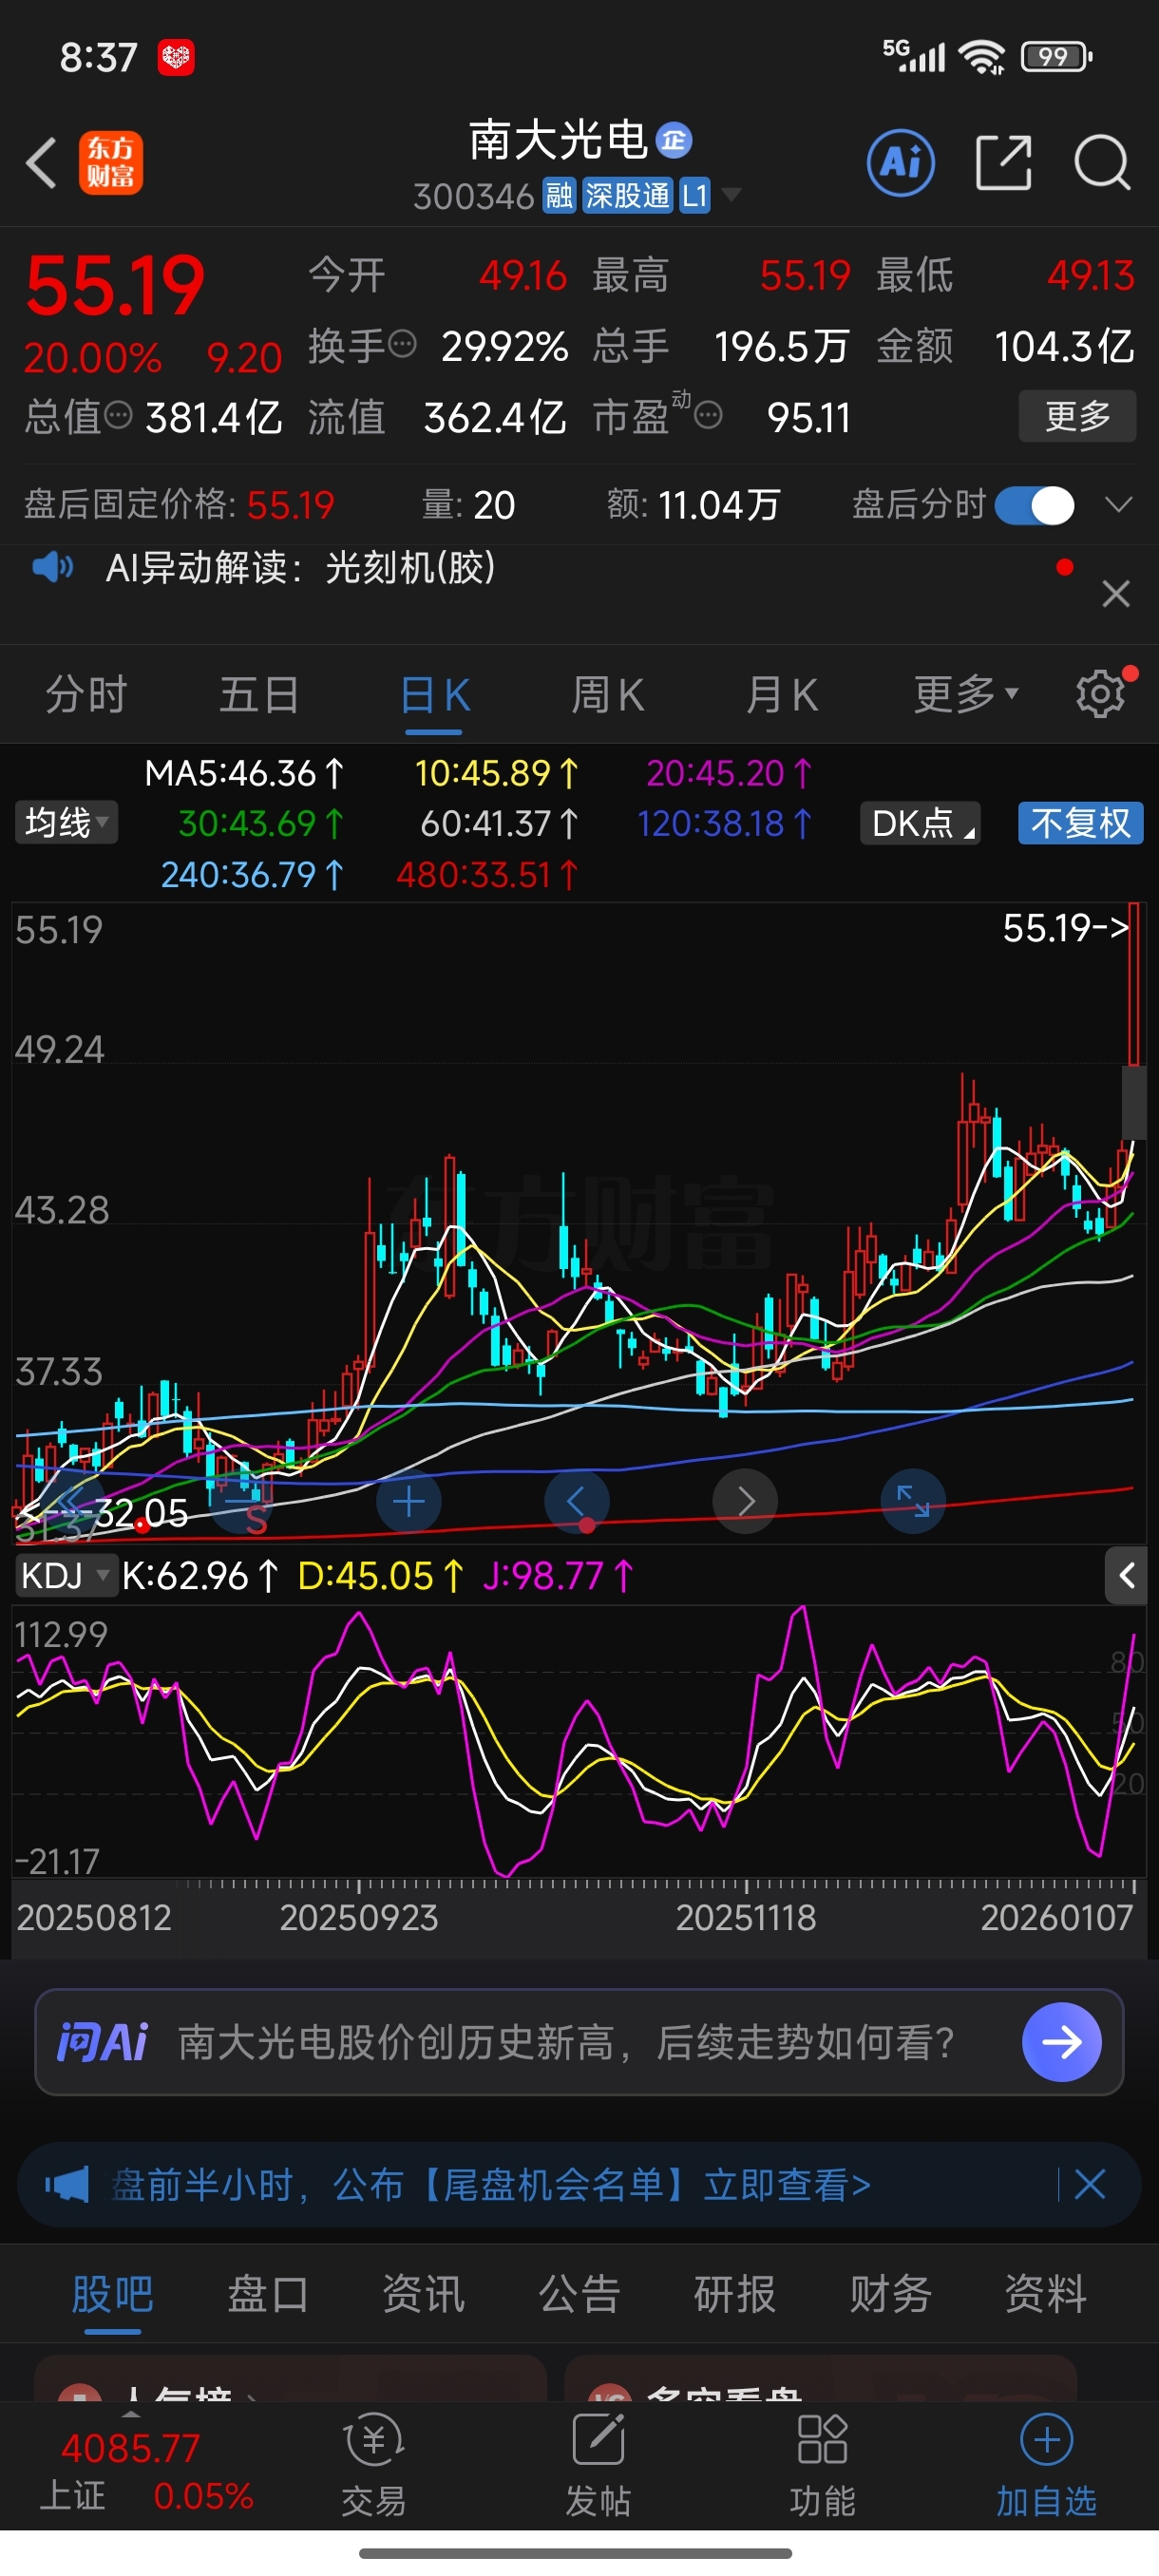Image resolution: width=1159 pixels, height=2576 pixels.
Task: Select the 日K tab
Action: coord(434,695)
